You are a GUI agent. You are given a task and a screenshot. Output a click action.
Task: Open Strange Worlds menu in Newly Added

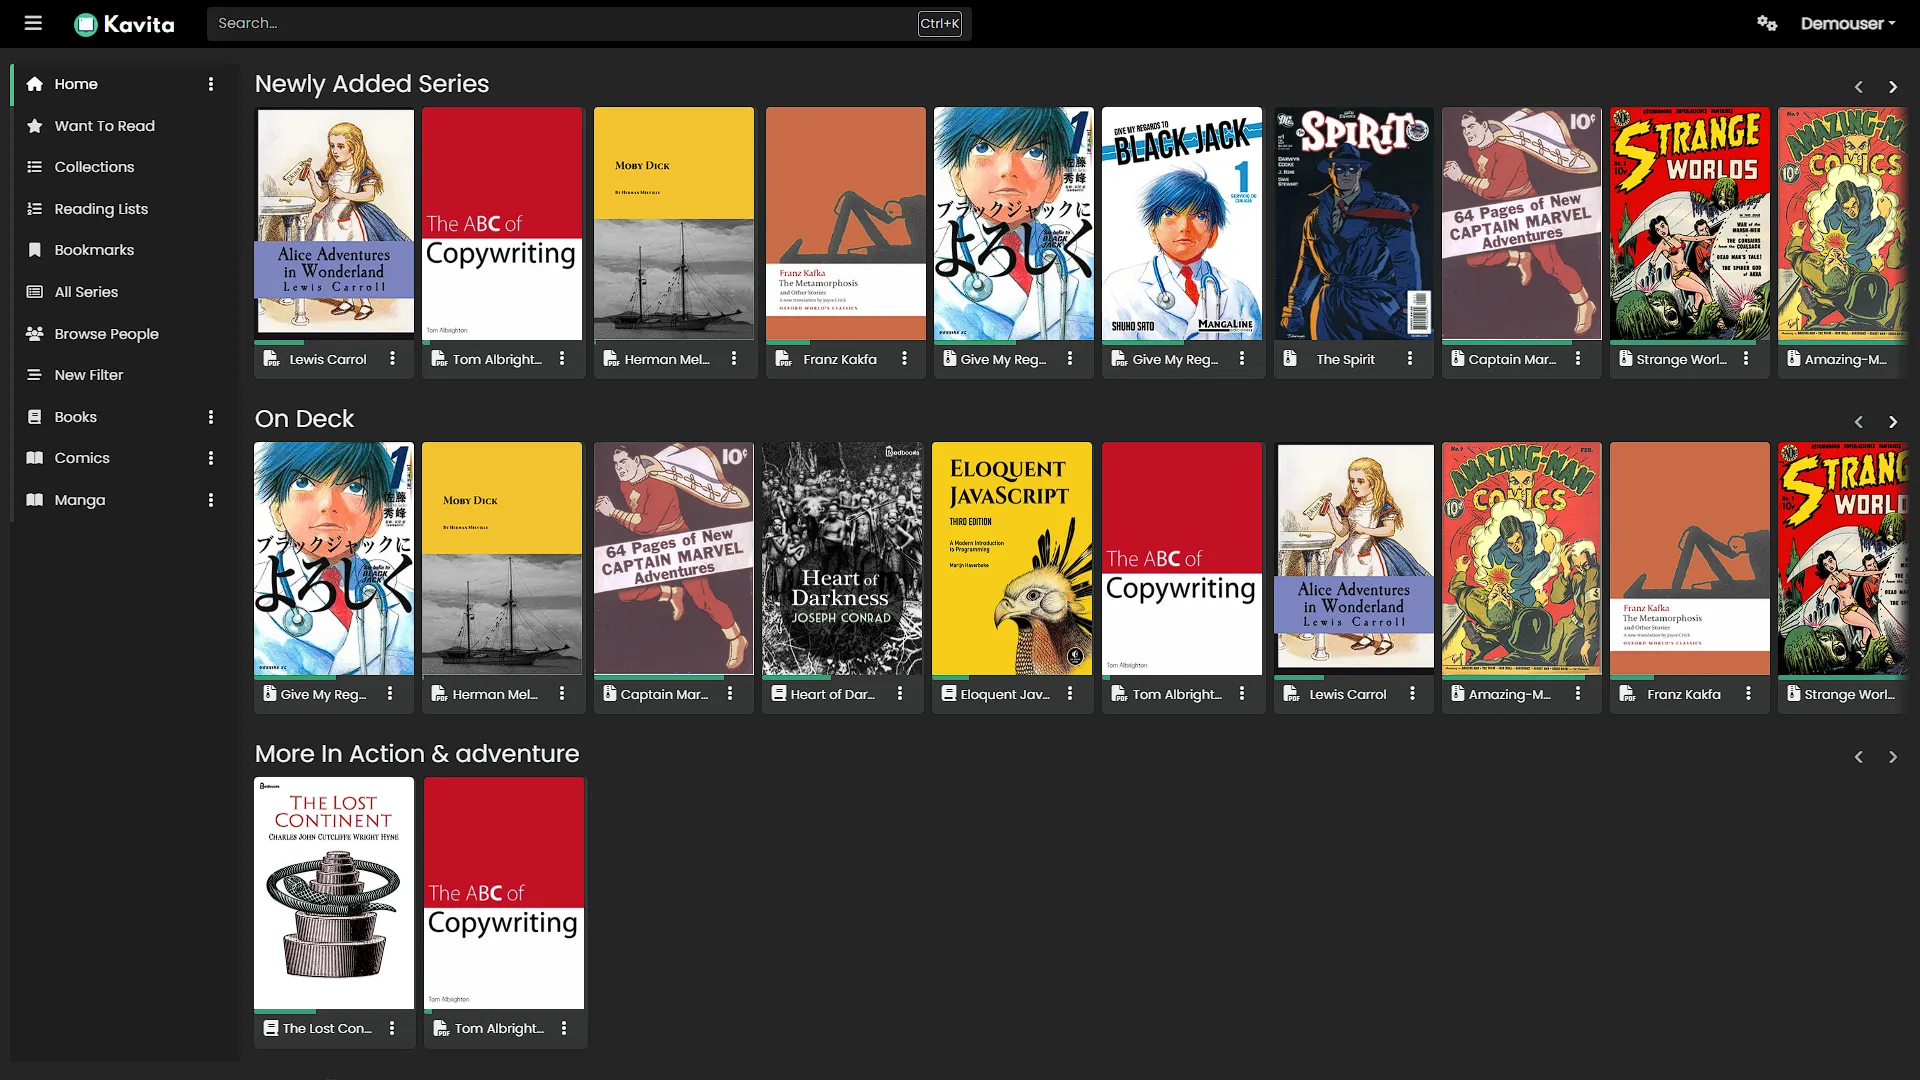[1746, 358]
